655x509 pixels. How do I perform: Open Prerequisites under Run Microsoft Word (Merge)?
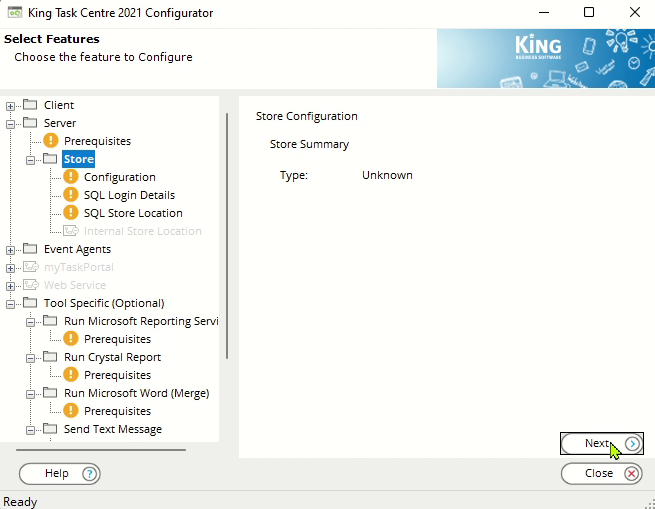click(117, 411)
